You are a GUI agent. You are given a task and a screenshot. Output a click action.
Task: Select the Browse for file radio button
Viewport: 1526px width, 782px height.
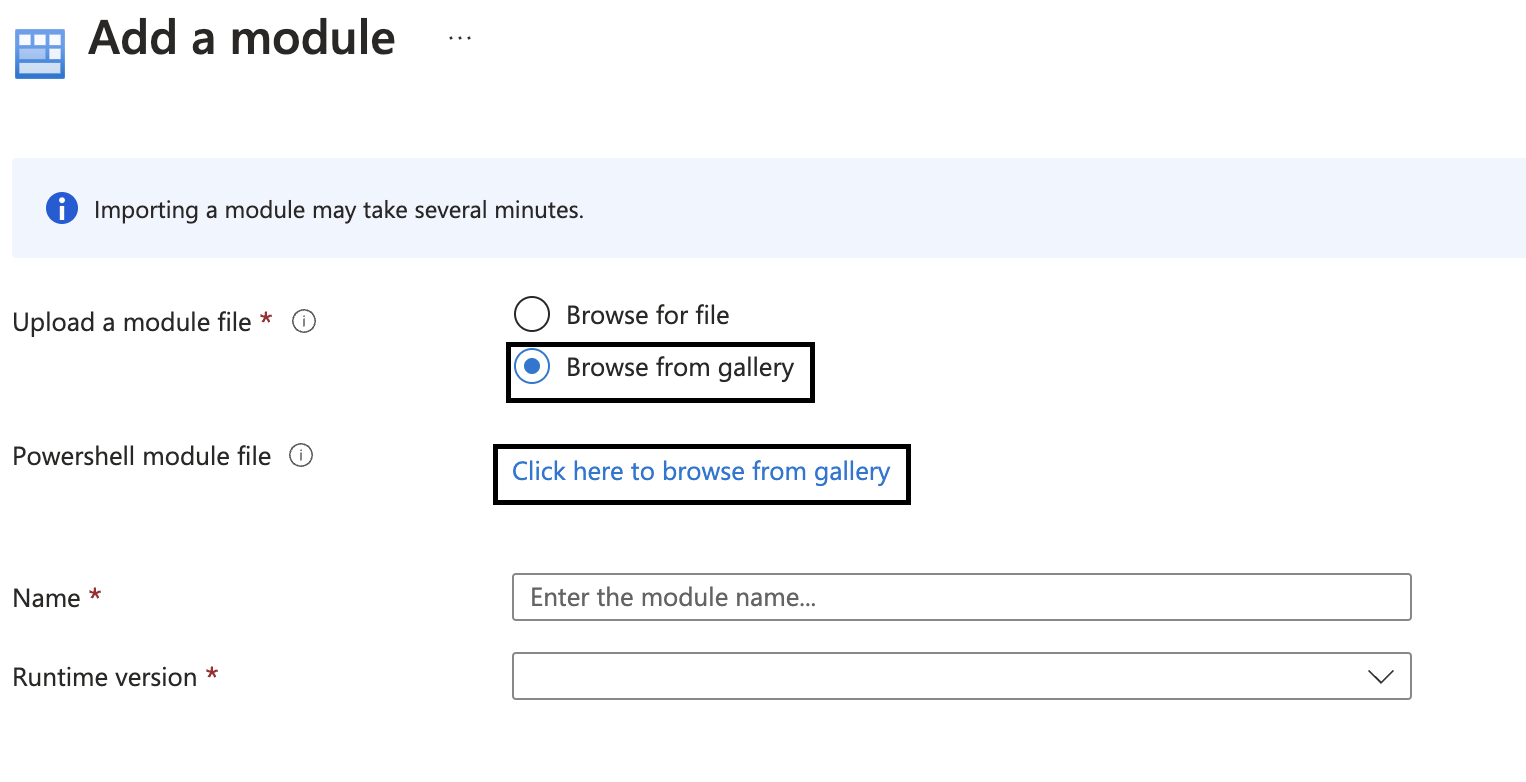click(x=531, y=314)
